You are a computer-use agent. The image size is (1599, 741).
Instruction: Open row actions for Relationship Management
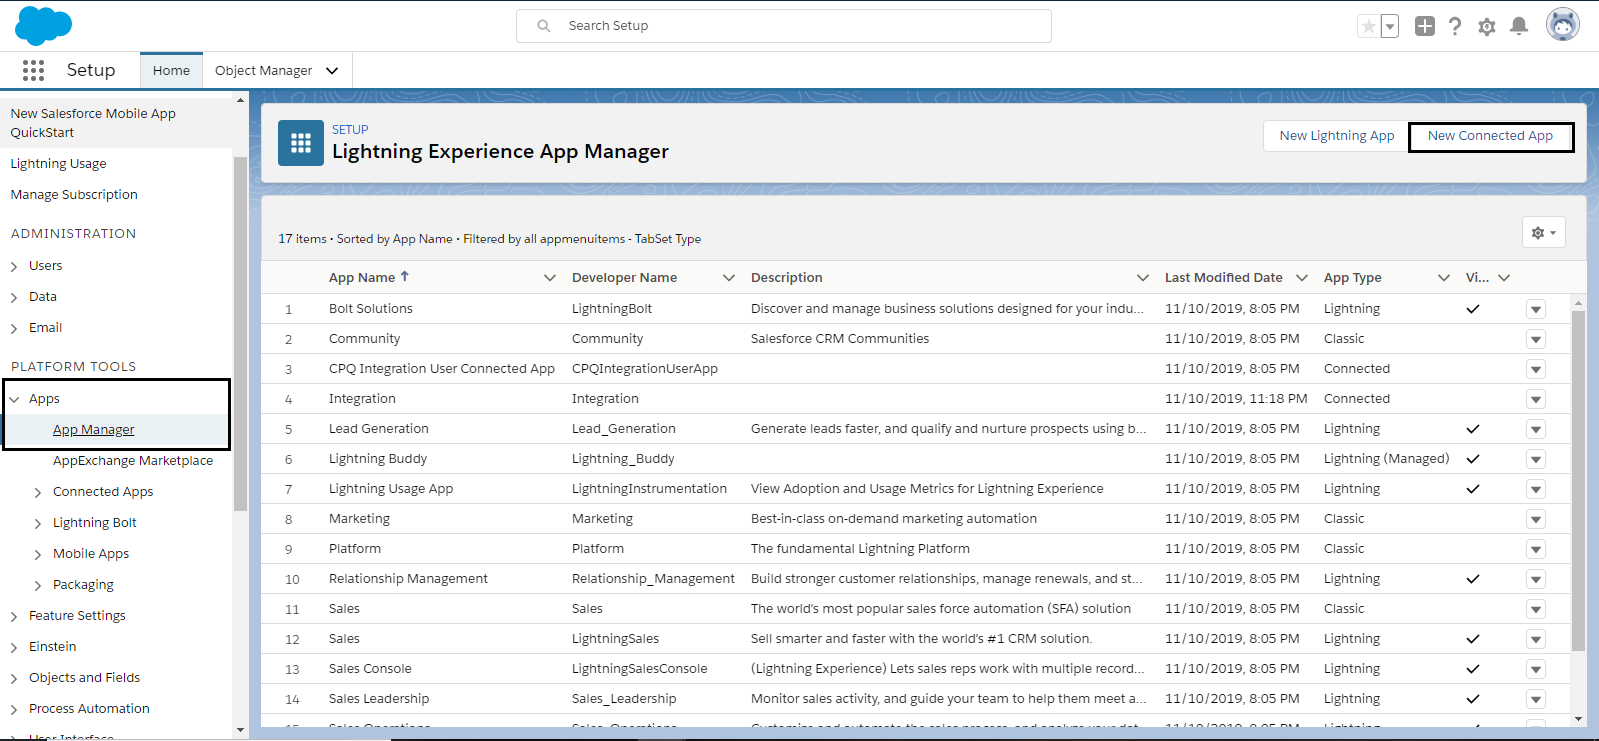1536,579
